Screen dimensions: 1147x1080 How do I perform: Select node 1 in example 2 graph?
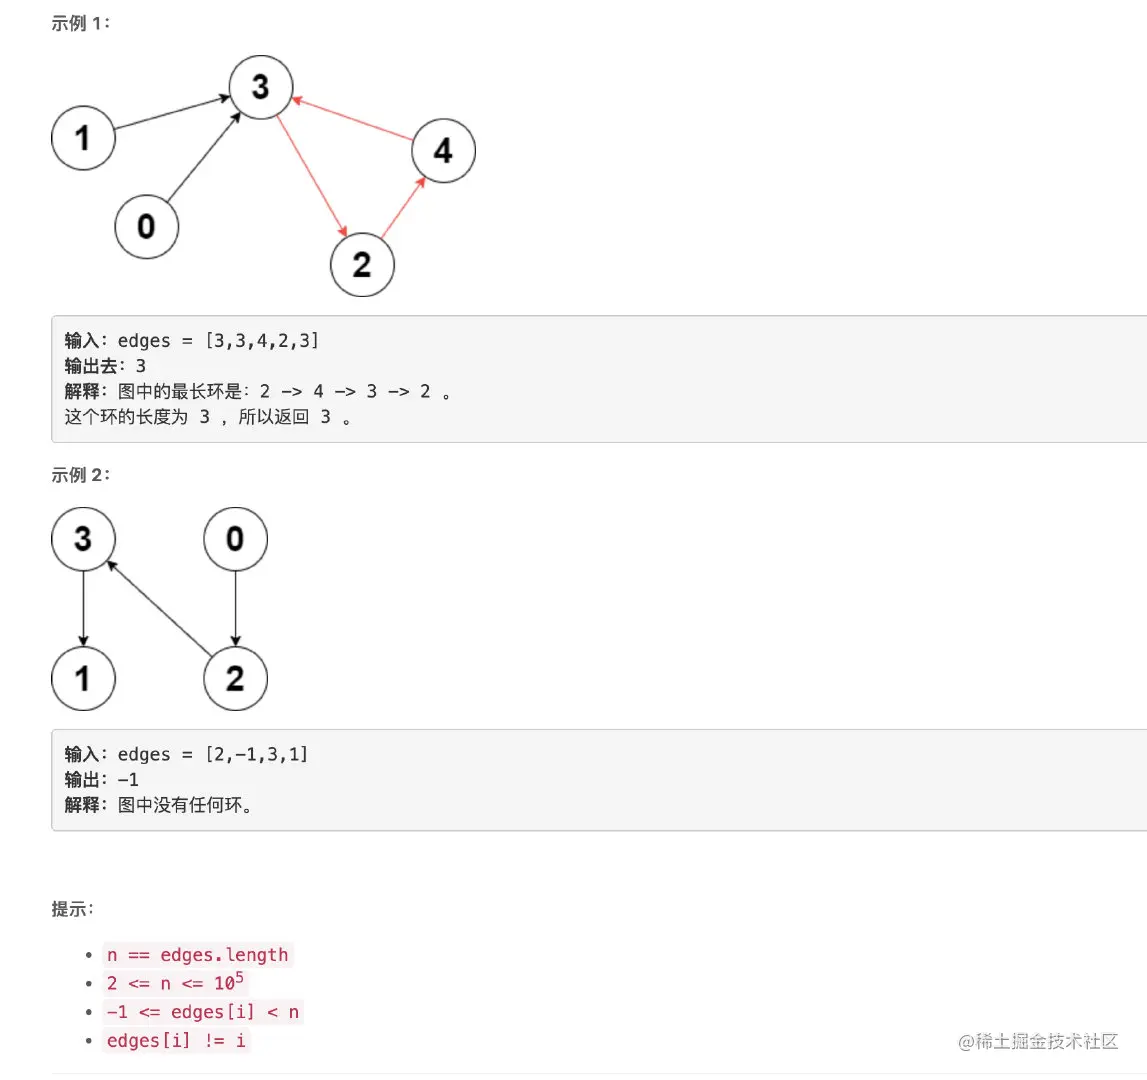click(83, 678)
